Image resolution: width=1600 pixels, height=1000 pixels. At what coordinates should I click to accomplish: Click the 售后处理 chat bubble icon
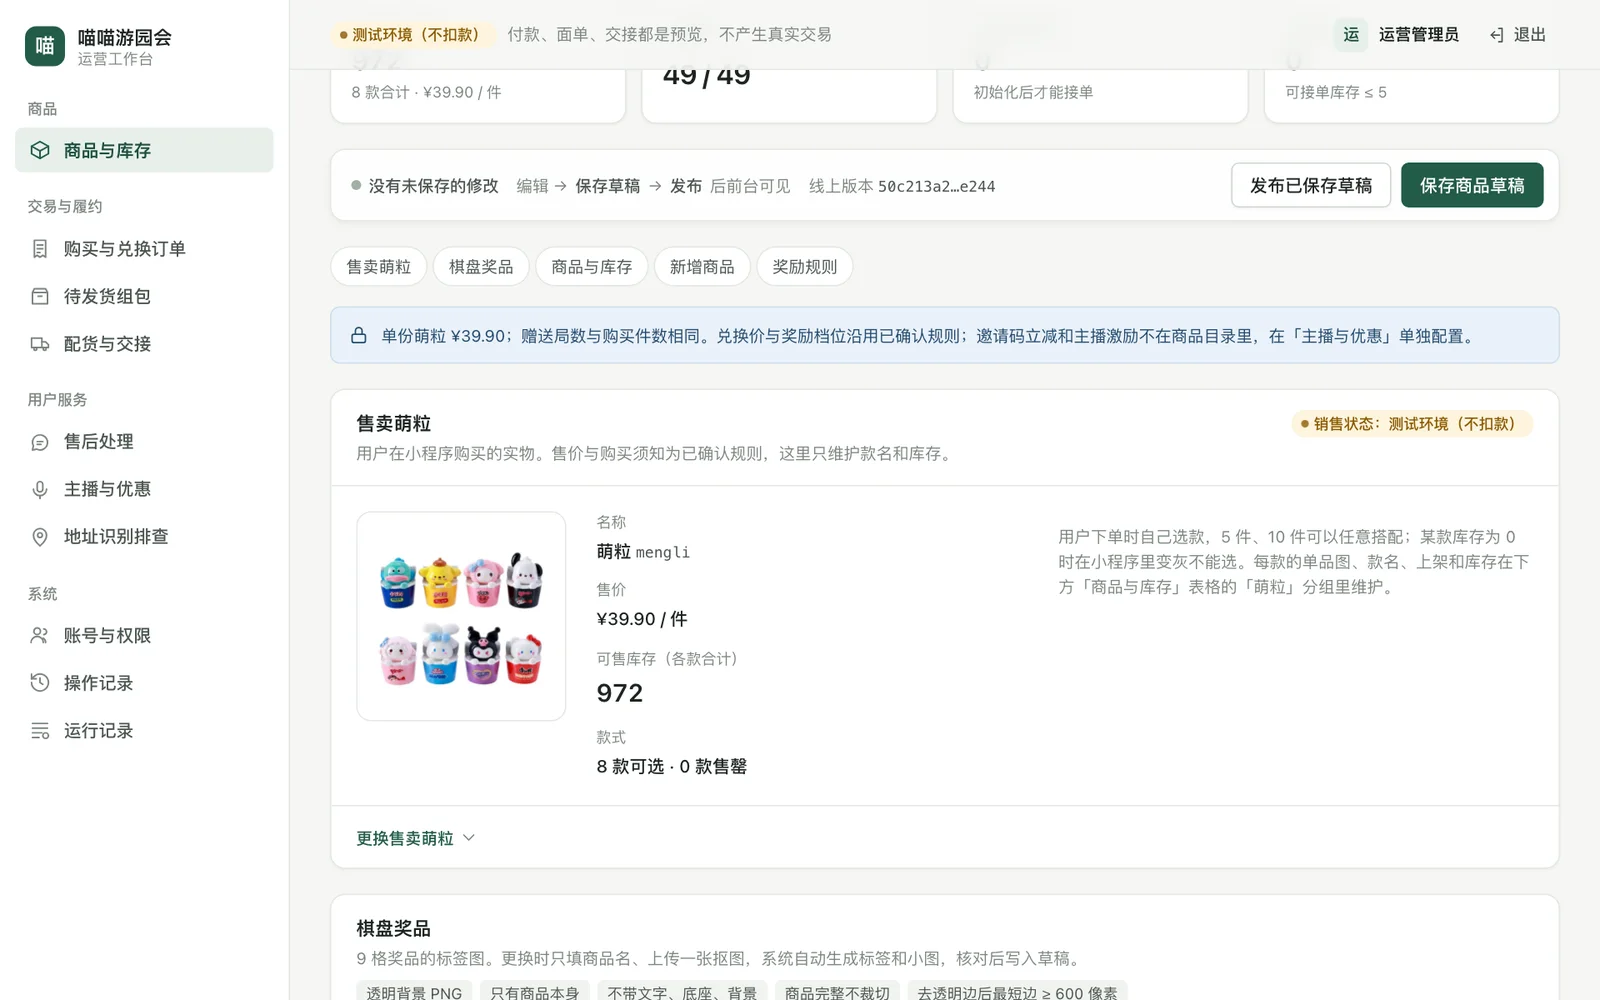pos(40,442)
